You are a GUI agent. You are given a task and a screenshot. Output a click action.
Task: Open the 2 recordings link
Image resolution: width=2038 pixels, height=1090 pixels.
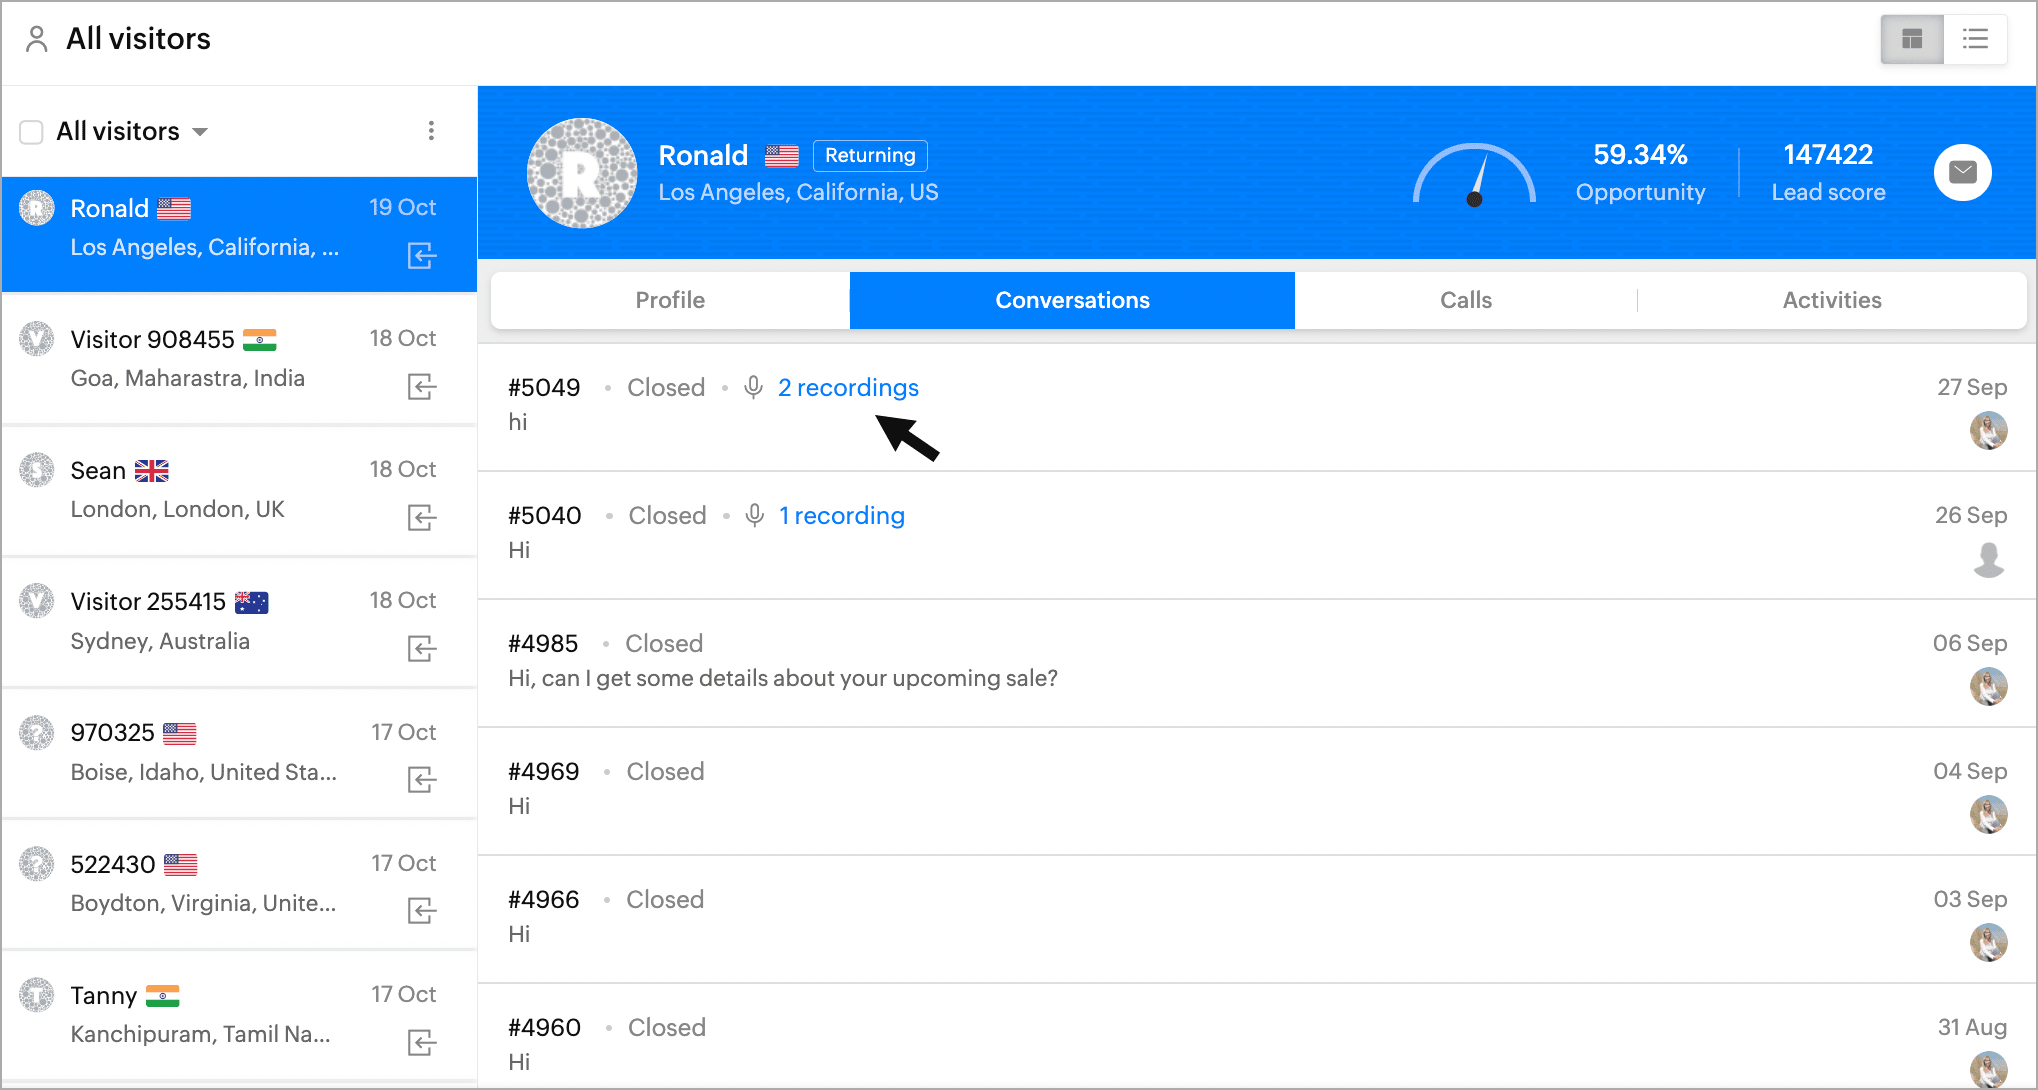click(x=848, y=388)
